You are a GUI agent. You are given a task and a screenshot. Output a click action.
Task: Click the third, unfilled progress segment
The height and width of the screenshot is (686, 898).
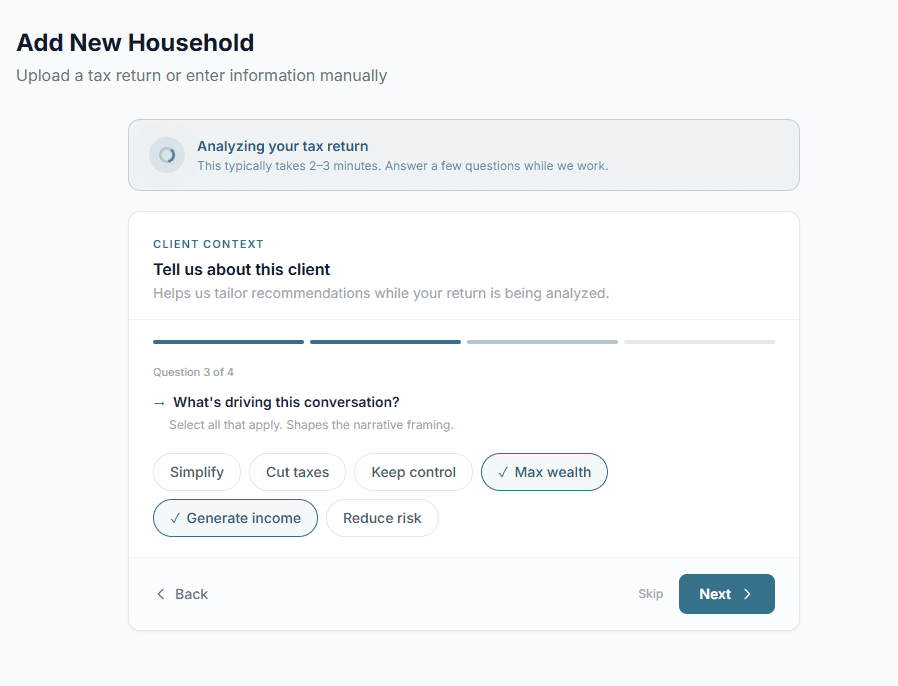[542, 341]
